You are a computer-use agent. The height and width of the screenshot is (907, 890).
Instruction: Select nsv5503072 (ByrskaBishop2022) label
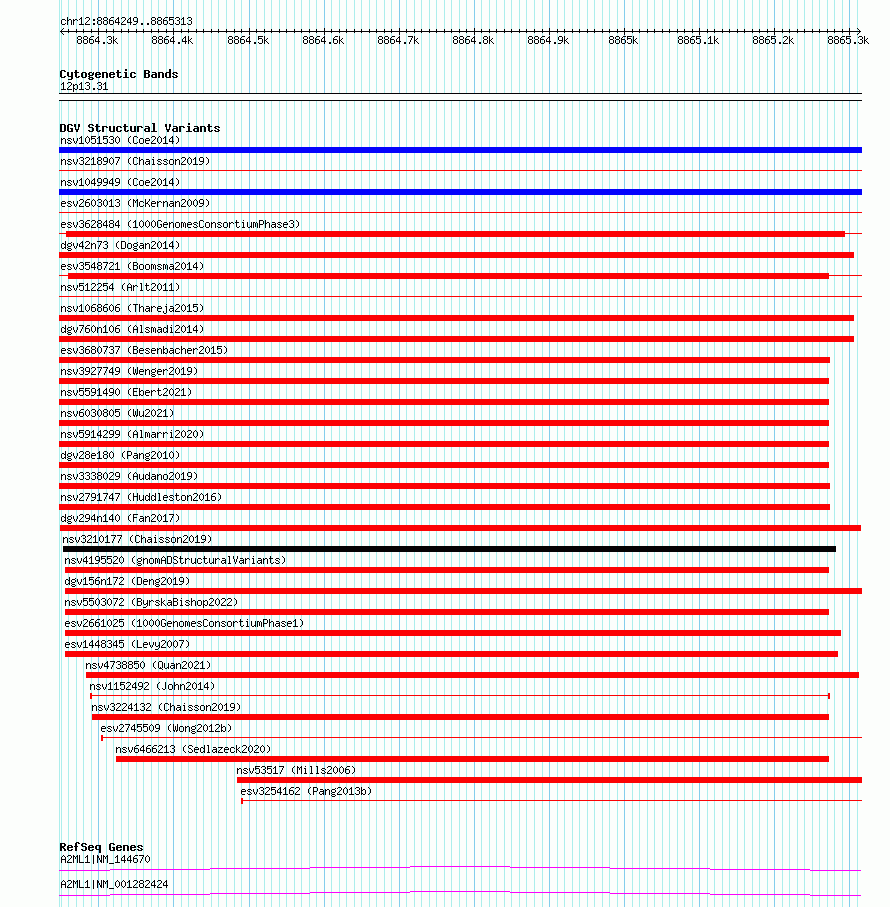(x=152, y=603)
